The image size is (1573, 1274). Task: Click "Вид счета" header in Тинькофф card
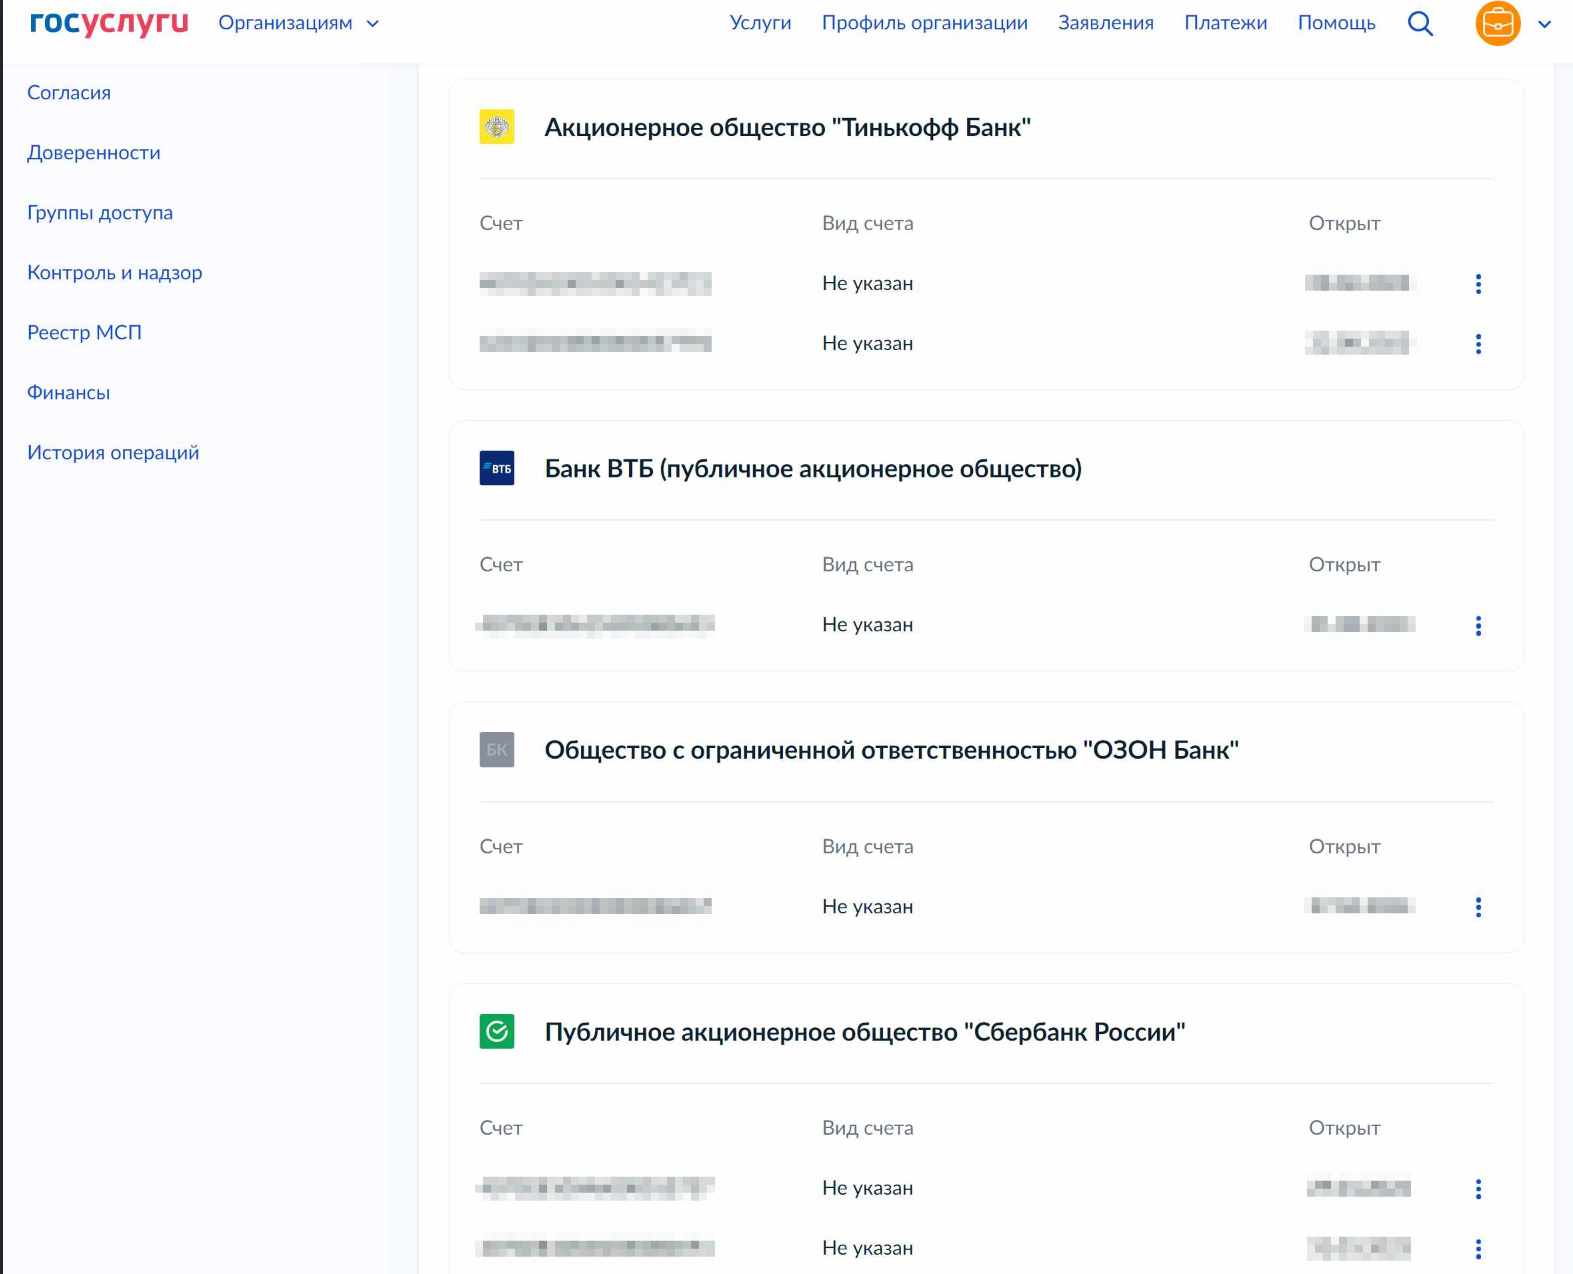click(867, 223)
